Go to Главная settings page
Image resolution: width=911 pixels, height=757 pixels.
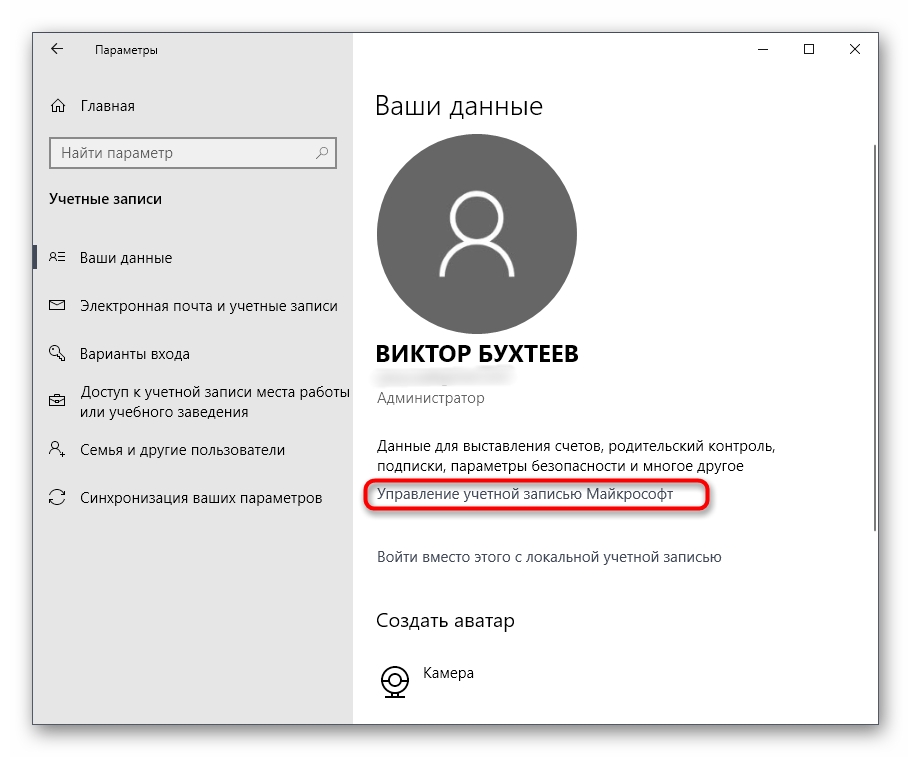pos(107,106)
